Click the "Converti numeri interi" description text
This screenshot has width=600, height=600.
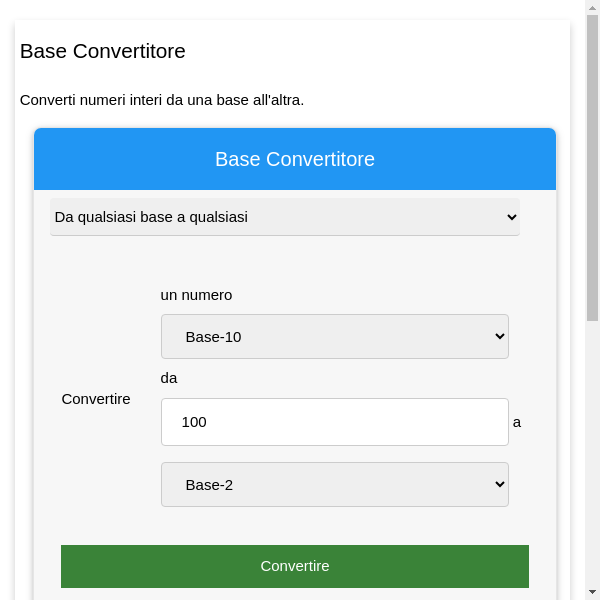pos(162,100)
